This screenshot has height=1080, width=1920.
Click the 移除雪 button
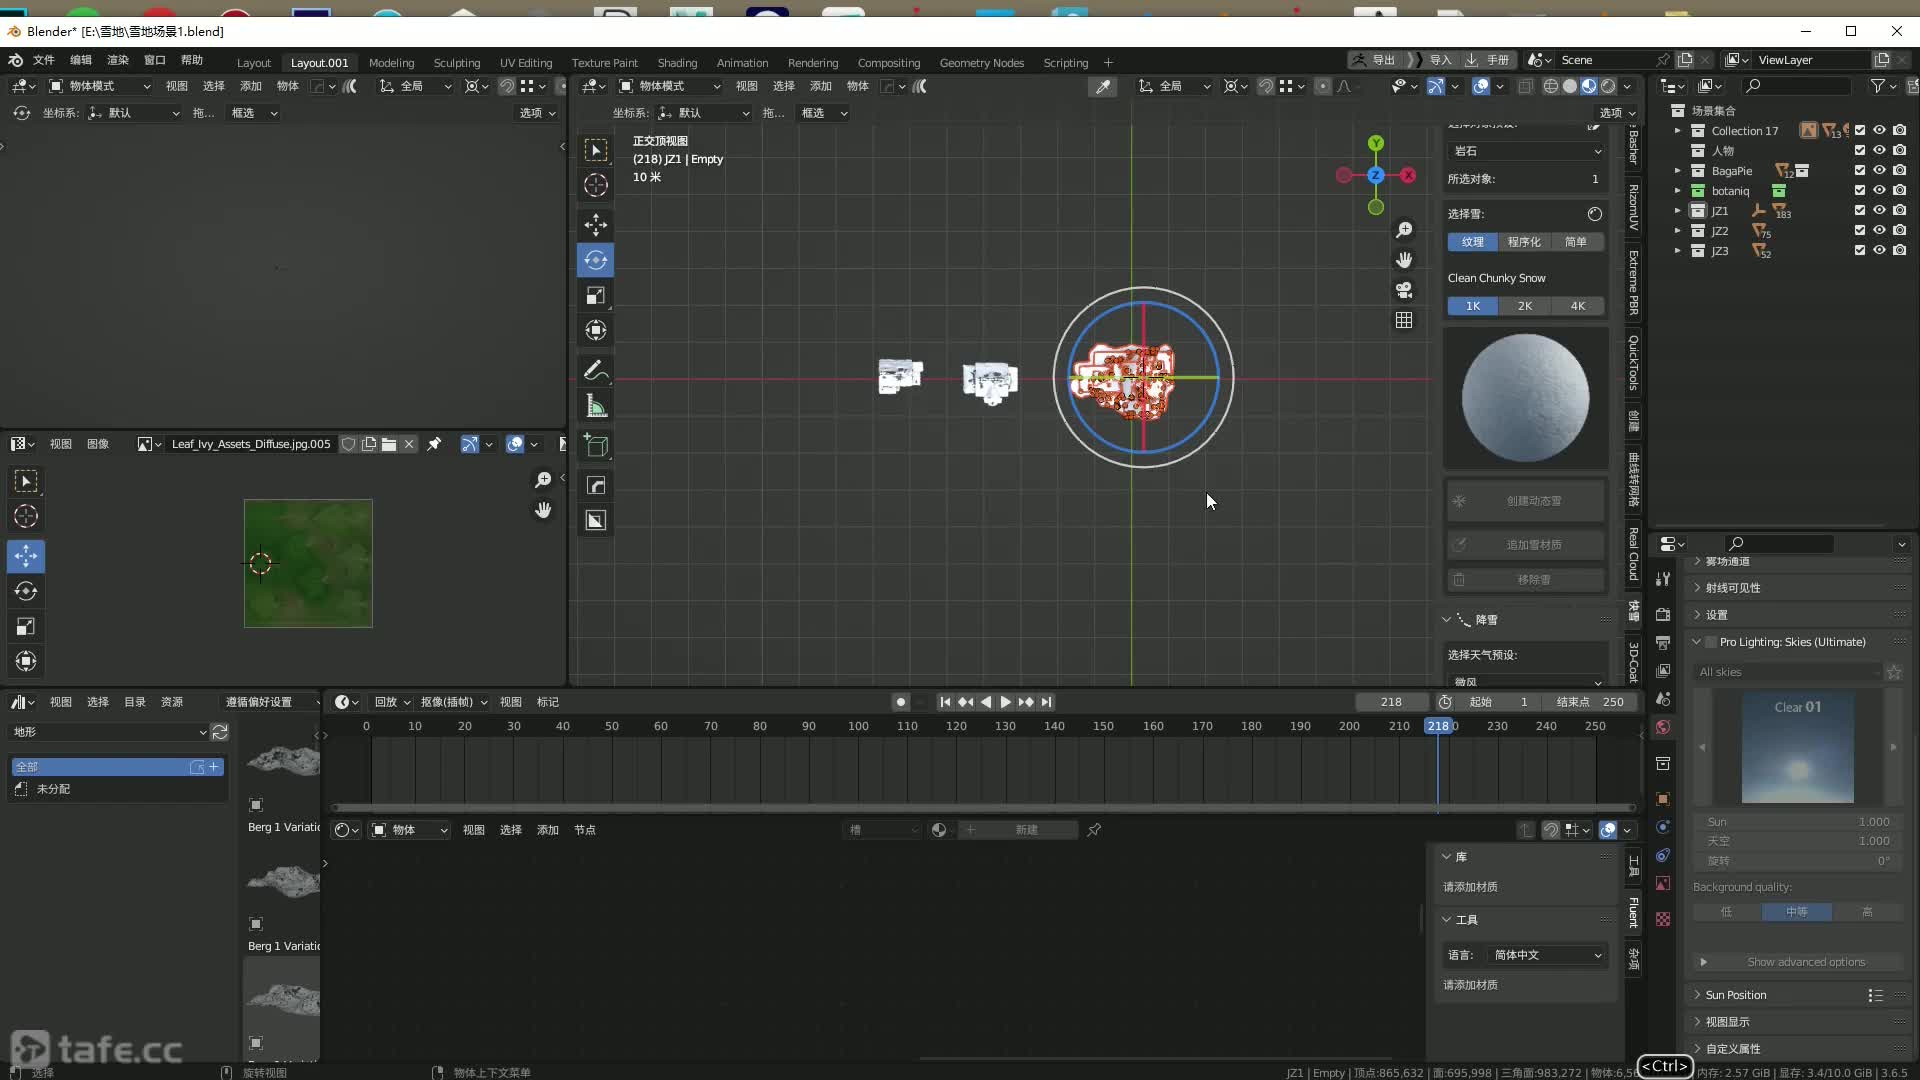click(1526, 580)
